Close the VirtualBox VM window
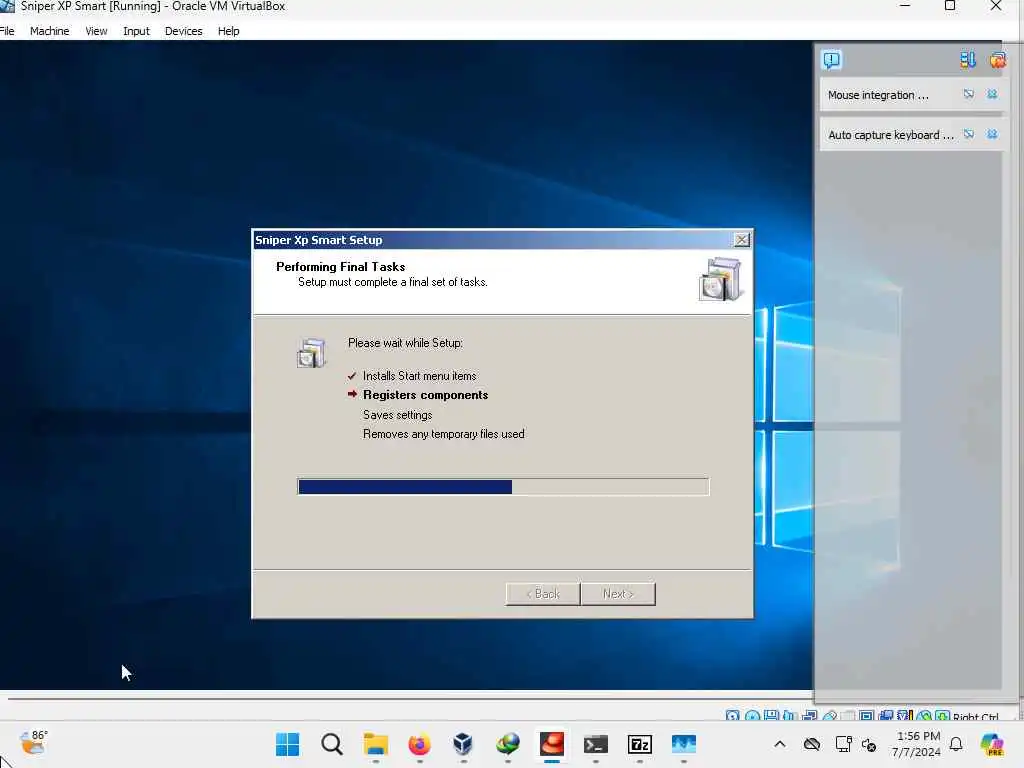 996,6
